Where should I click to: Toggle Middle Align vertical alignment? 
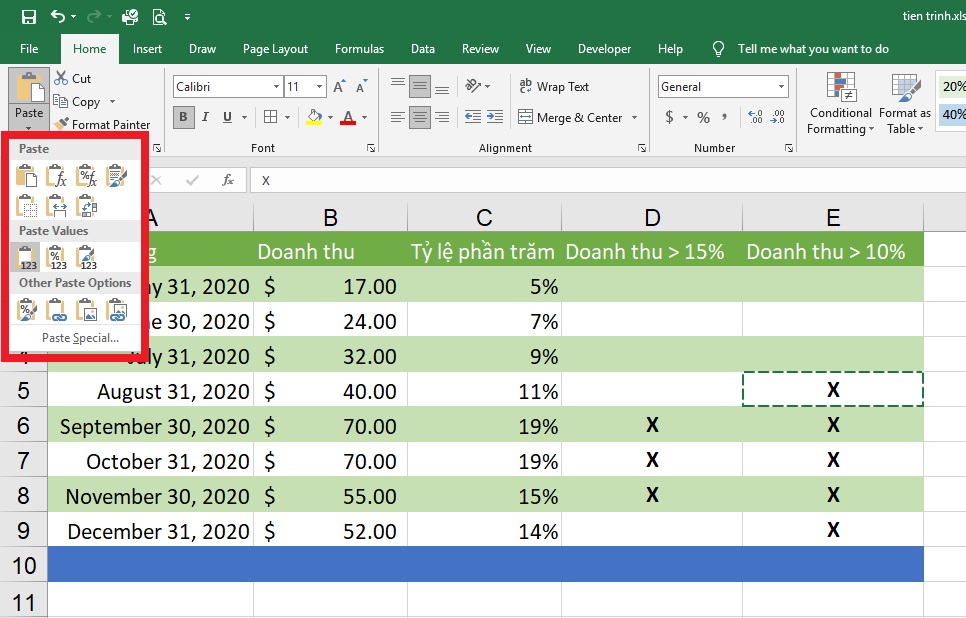[x=420, y=86]
